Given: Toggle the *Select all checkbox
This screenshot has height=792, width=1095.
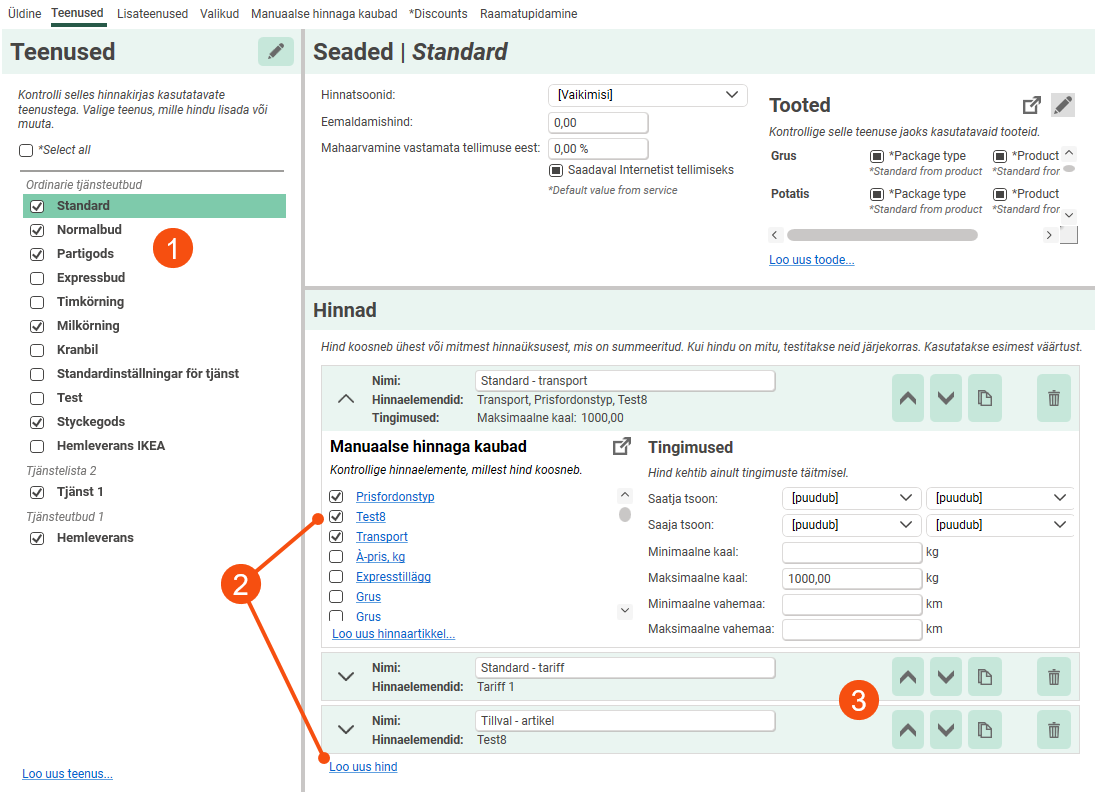Looking at the screenshot, I should (x=26, y=150).
